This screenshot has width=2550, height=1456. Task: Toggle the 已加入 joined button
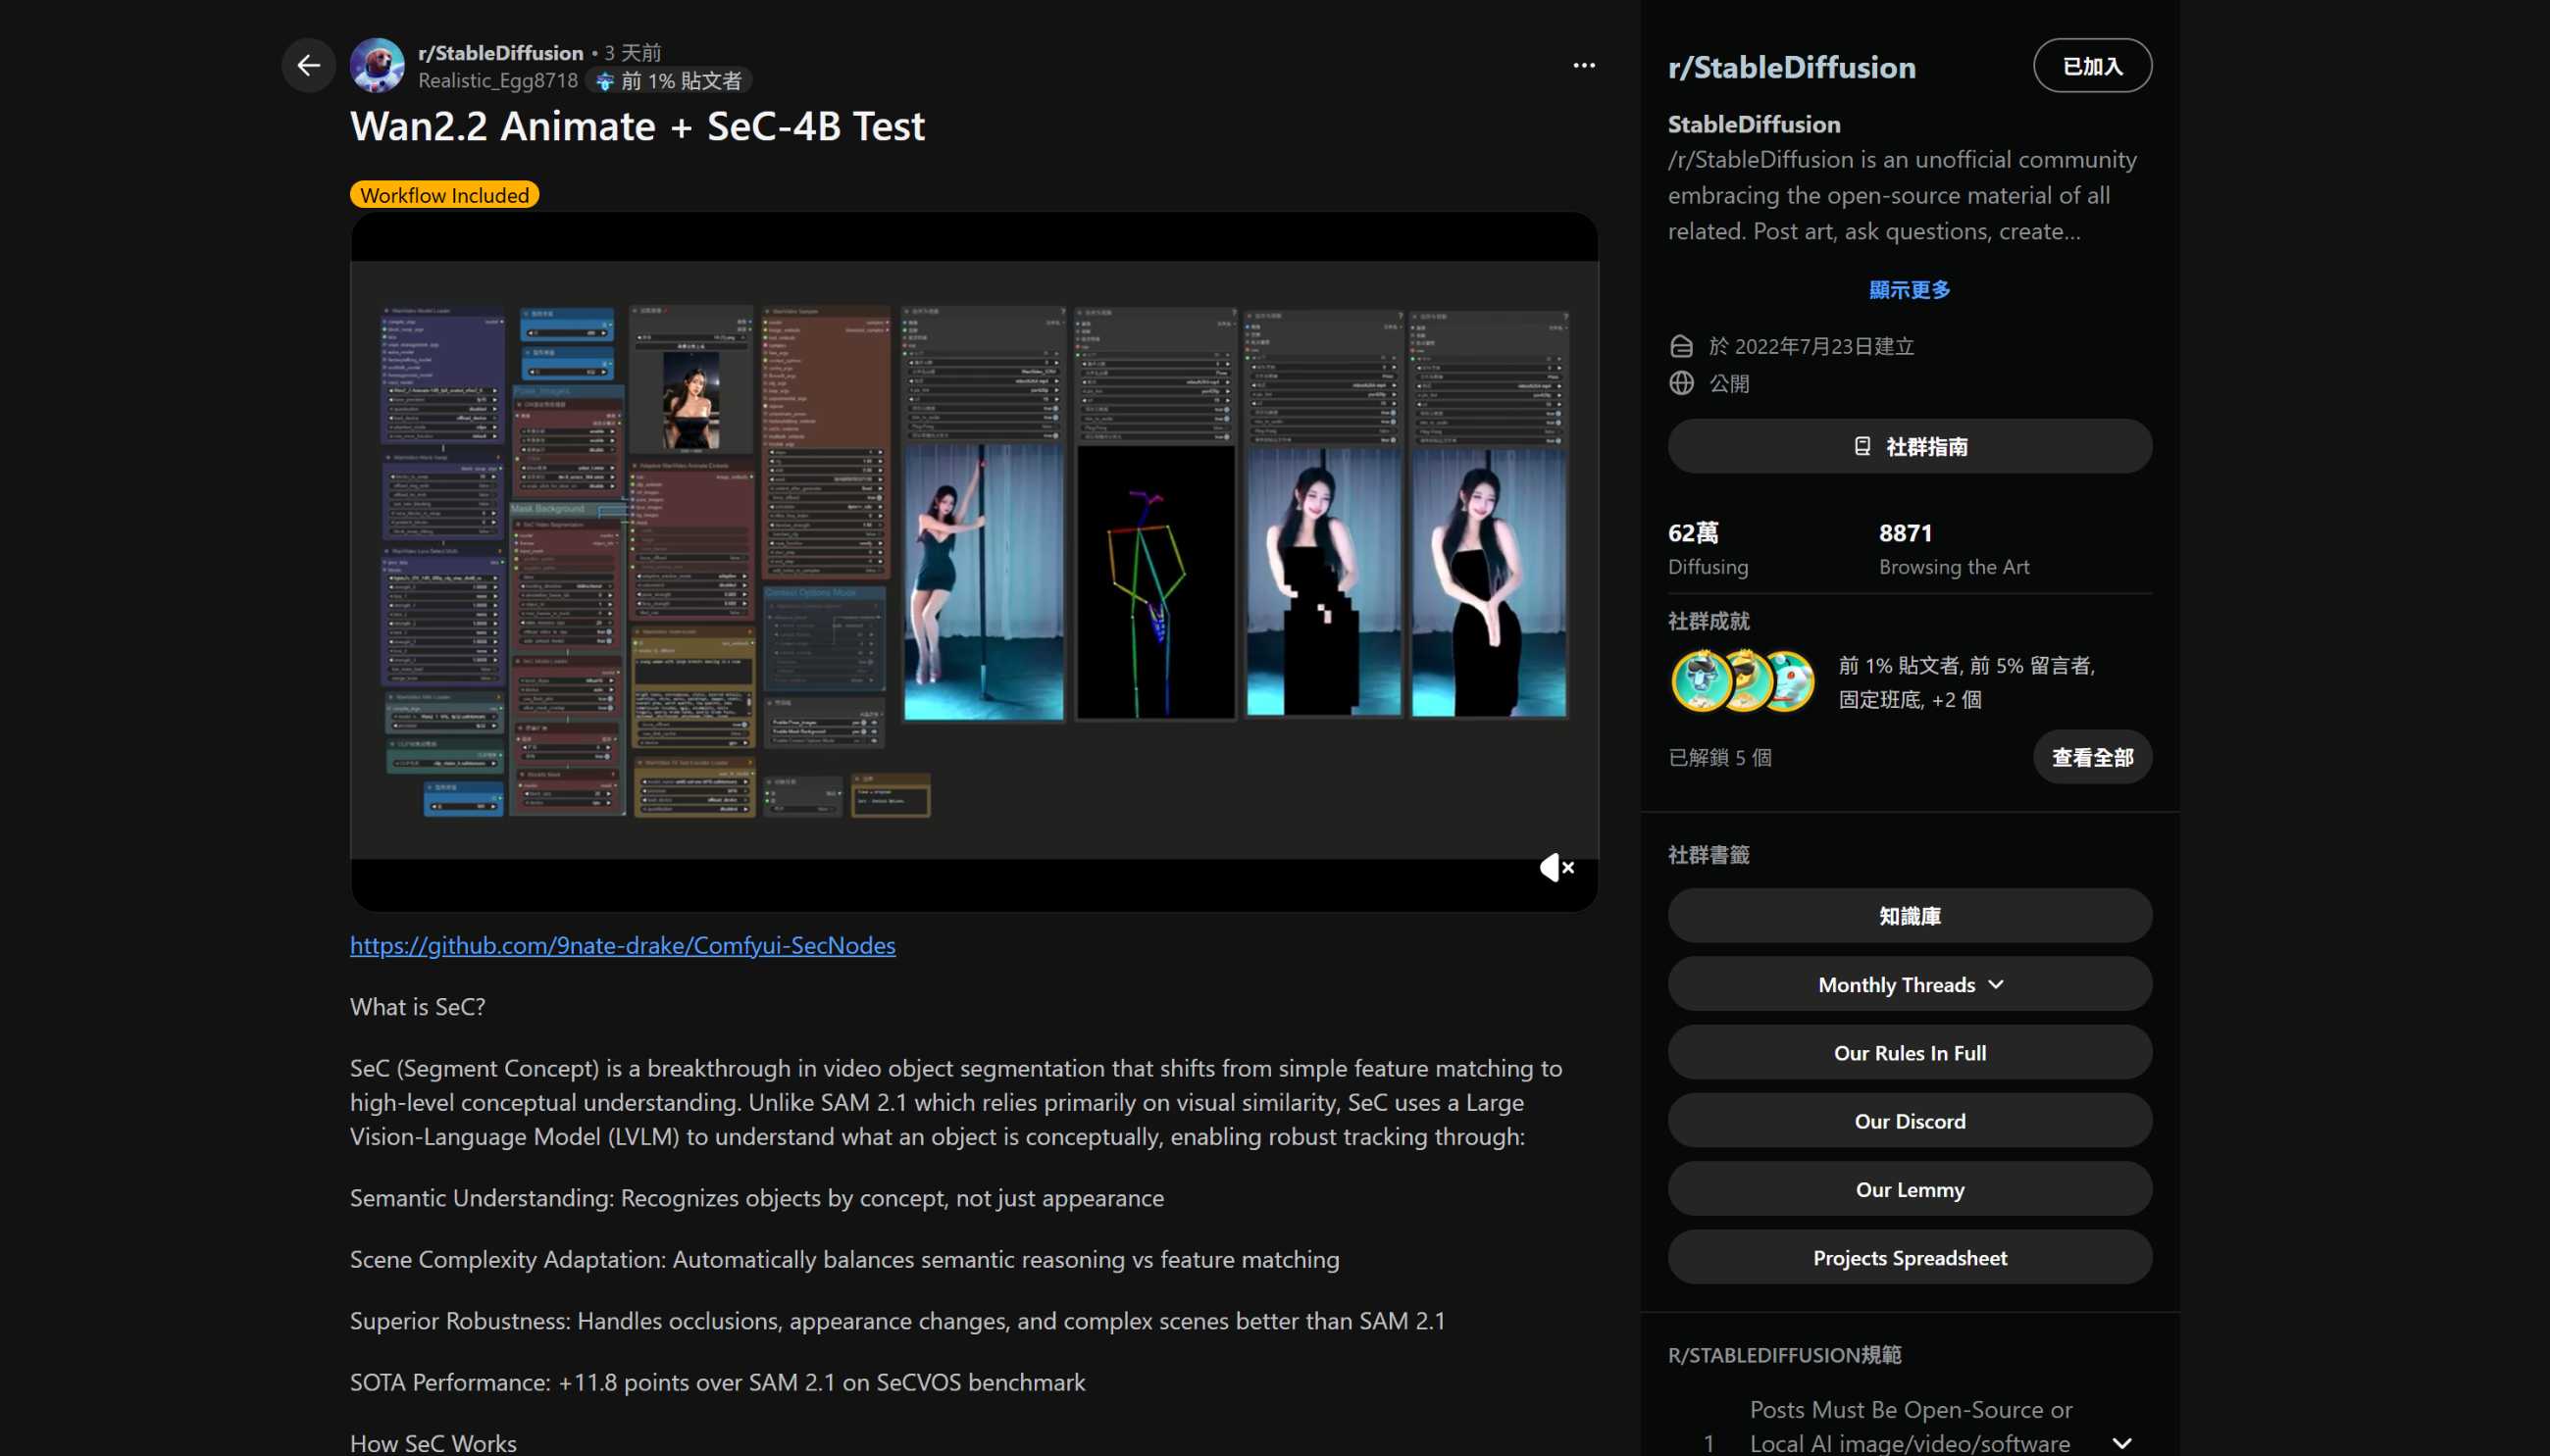pos(2091,66)
